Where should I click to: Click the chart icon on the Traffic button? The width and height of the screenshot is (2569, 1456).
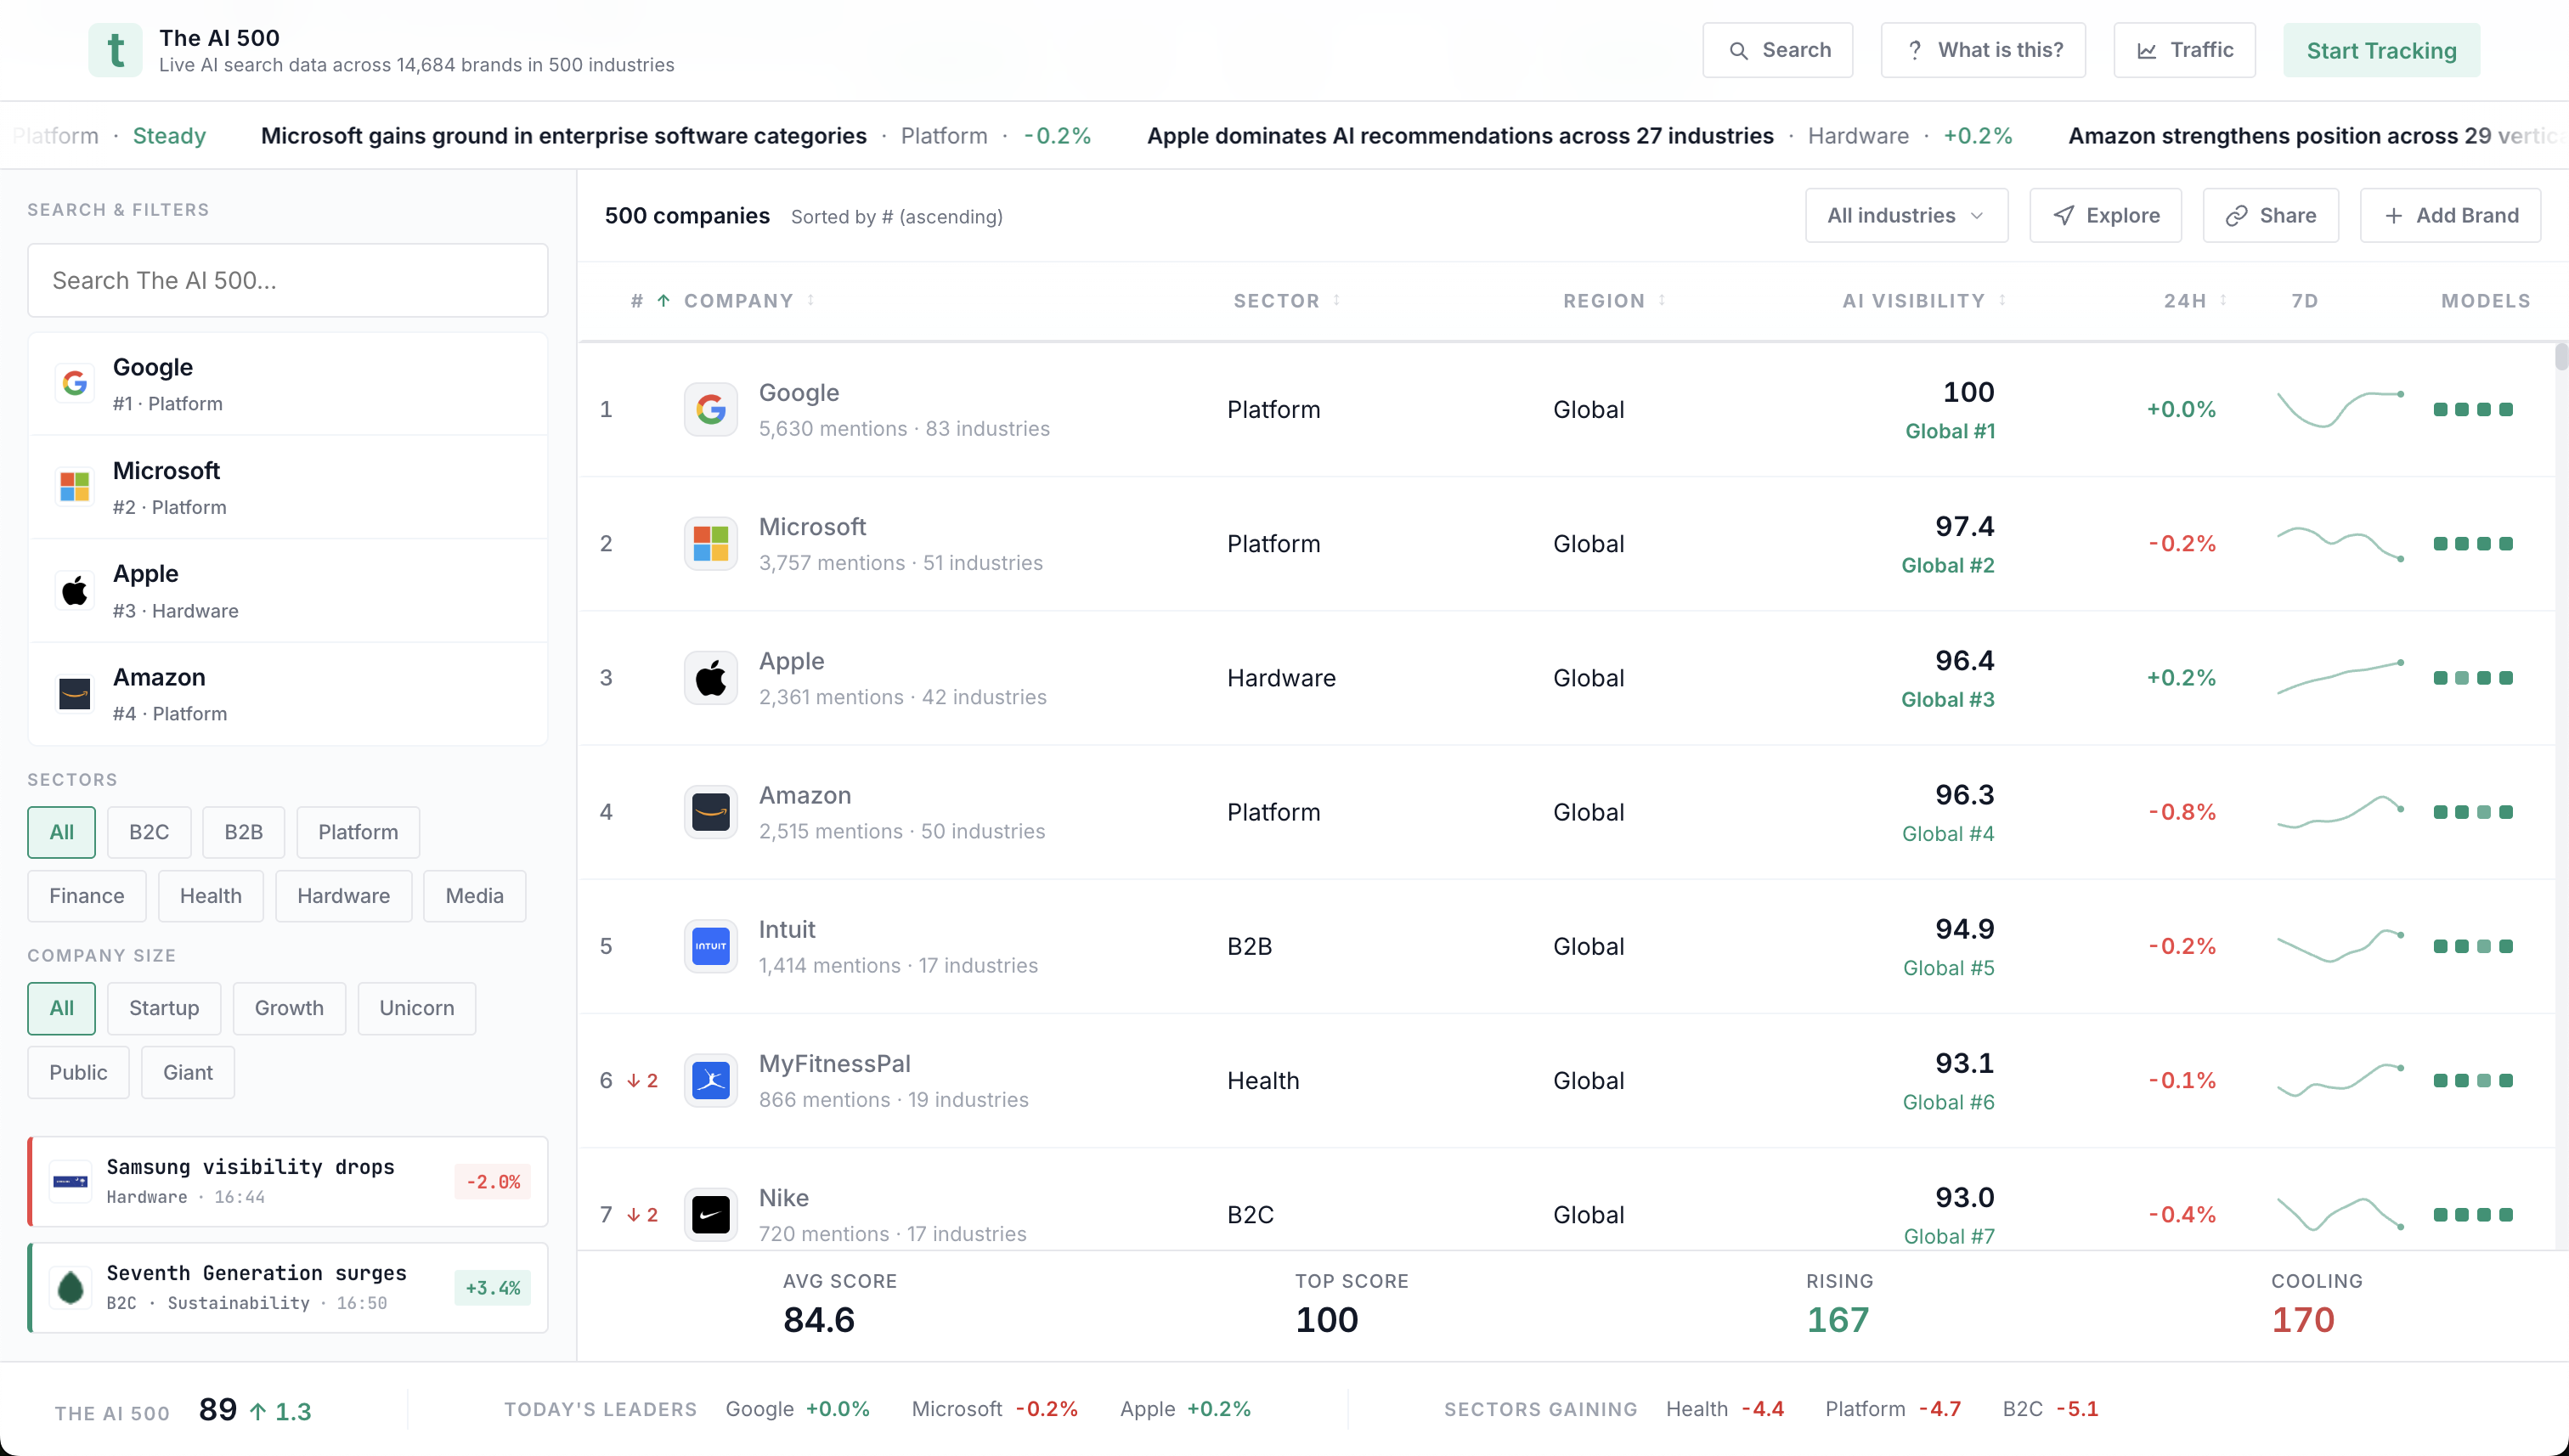coord(2148,49)
